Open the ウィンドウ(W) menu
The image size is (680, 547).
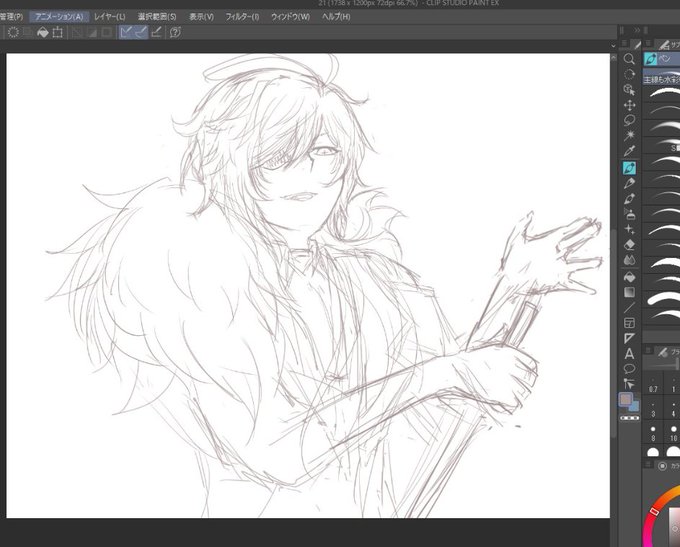coord(291,16)
